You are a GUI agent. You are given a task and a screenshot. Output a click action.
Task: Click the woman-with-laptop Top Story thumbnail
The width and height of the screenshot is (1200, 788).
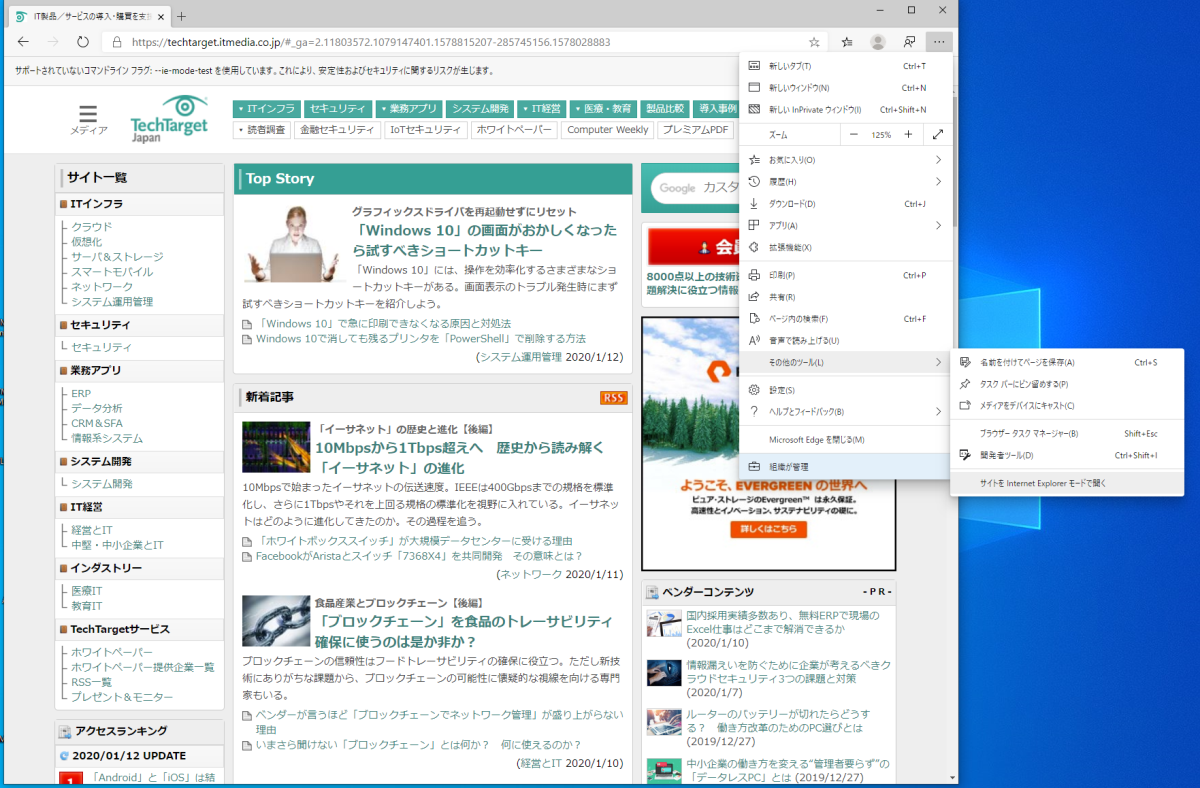(296, 244)
